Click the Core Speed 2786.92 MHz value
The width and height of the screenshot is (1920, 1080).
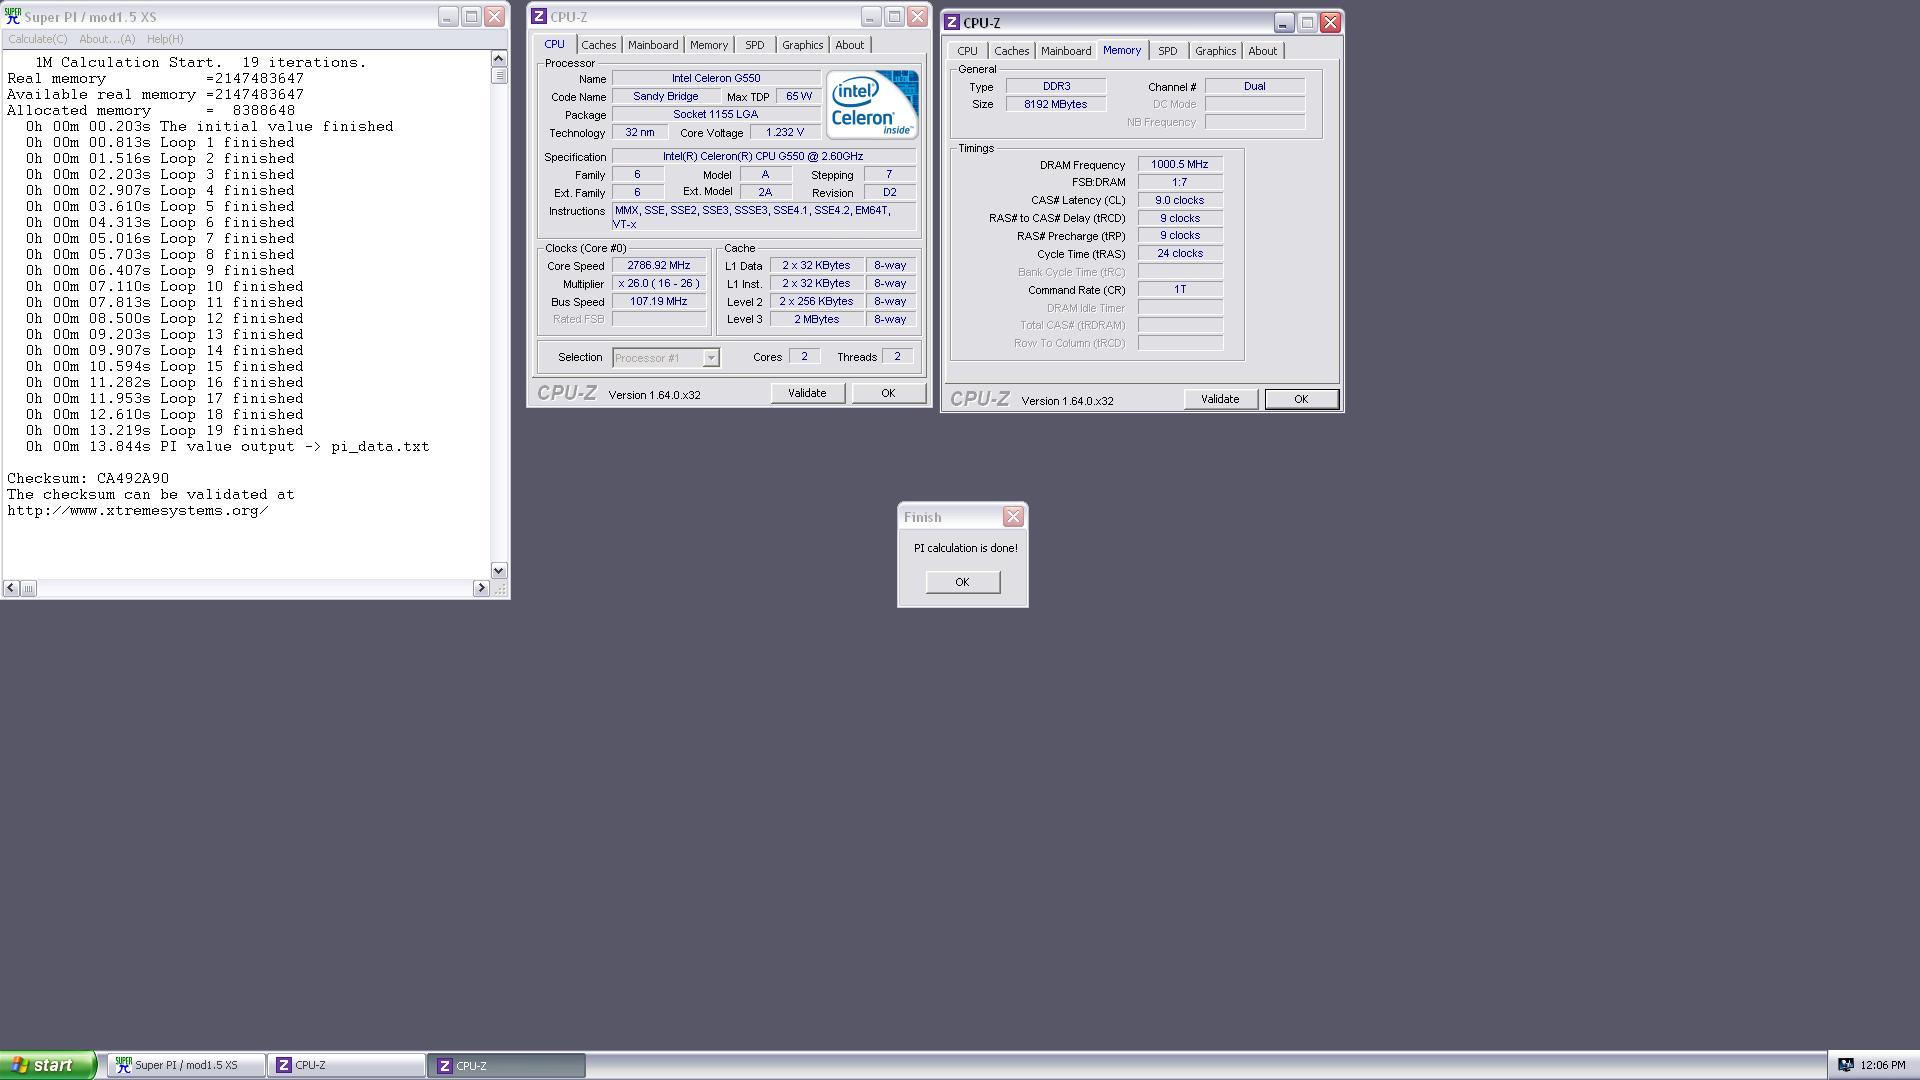pyautogui.click(x=659, y=266)
